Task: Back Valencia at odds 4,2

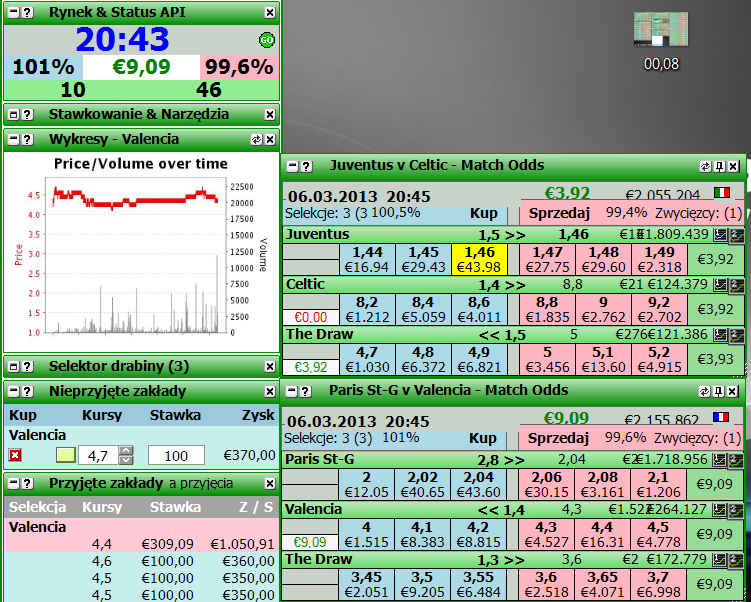Action: coord(478,534)
